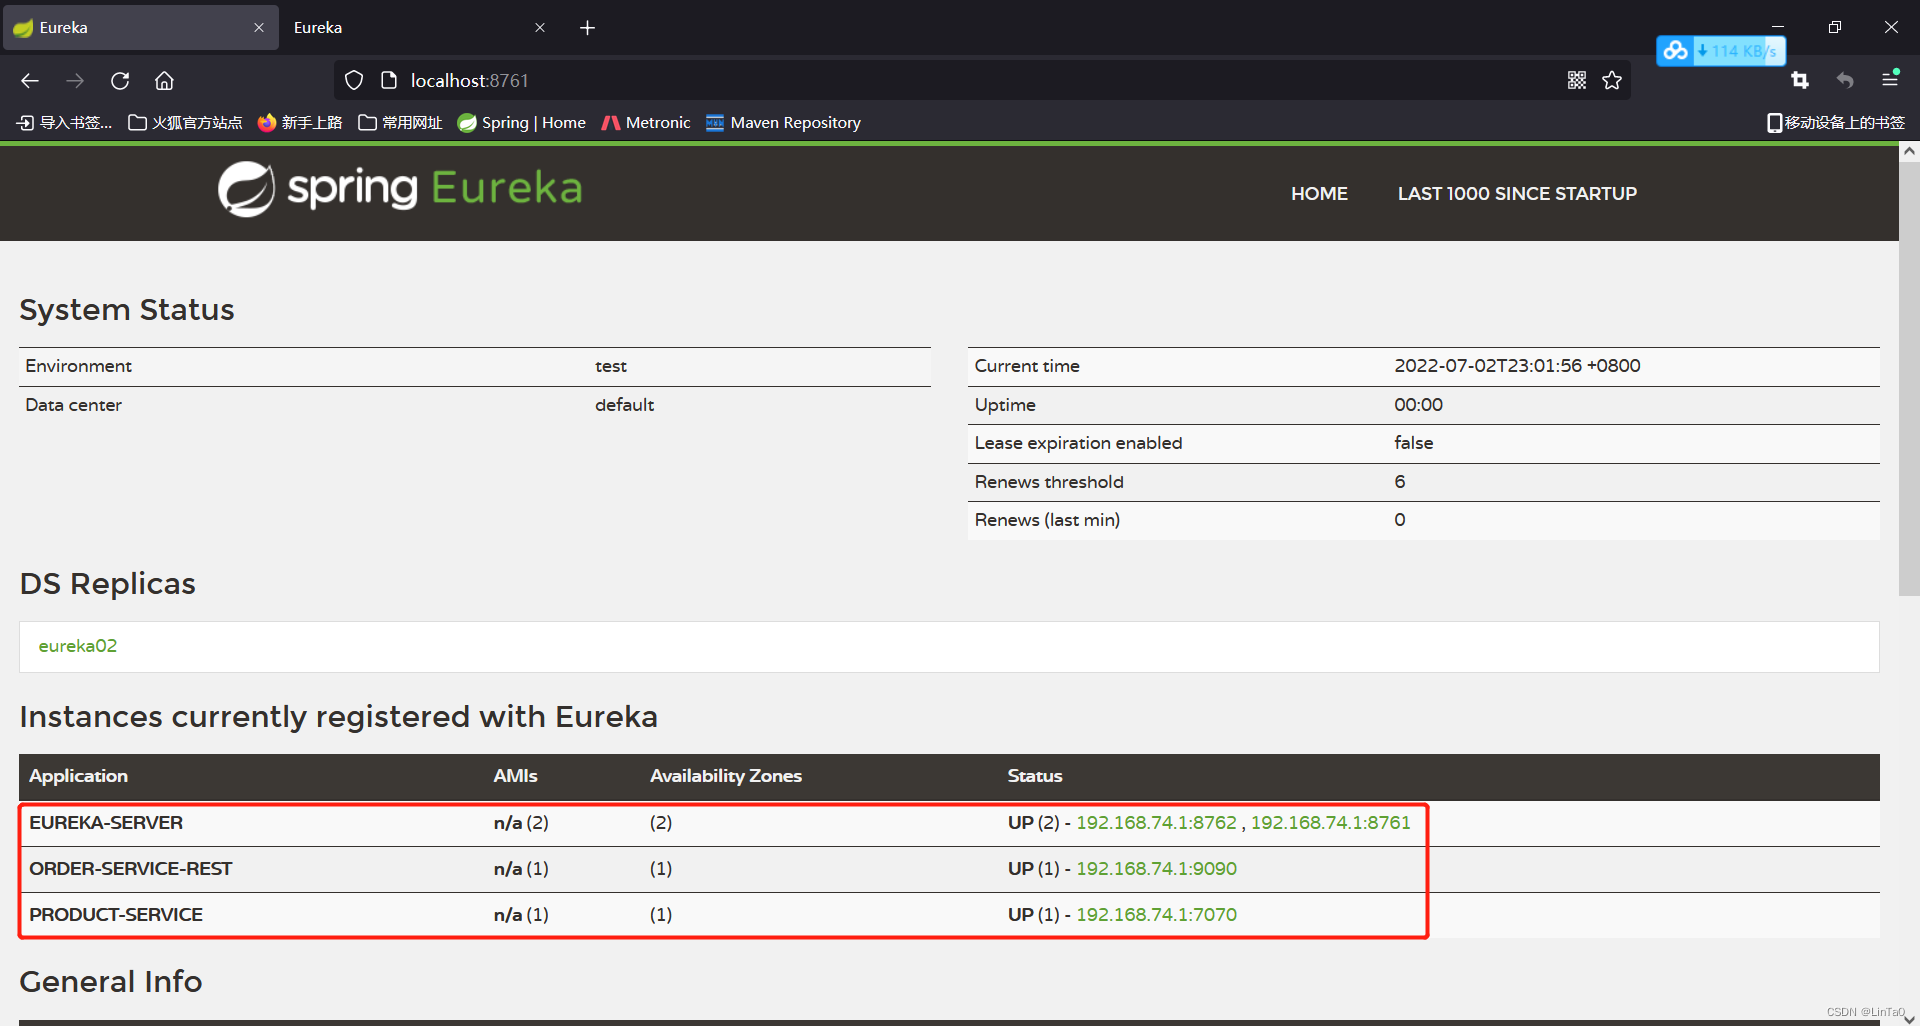Open the 火狐官方站点 bookmark folder
Image resolution: width=1920 pixels, height=1026 pixels.
[x=186, y=123]
